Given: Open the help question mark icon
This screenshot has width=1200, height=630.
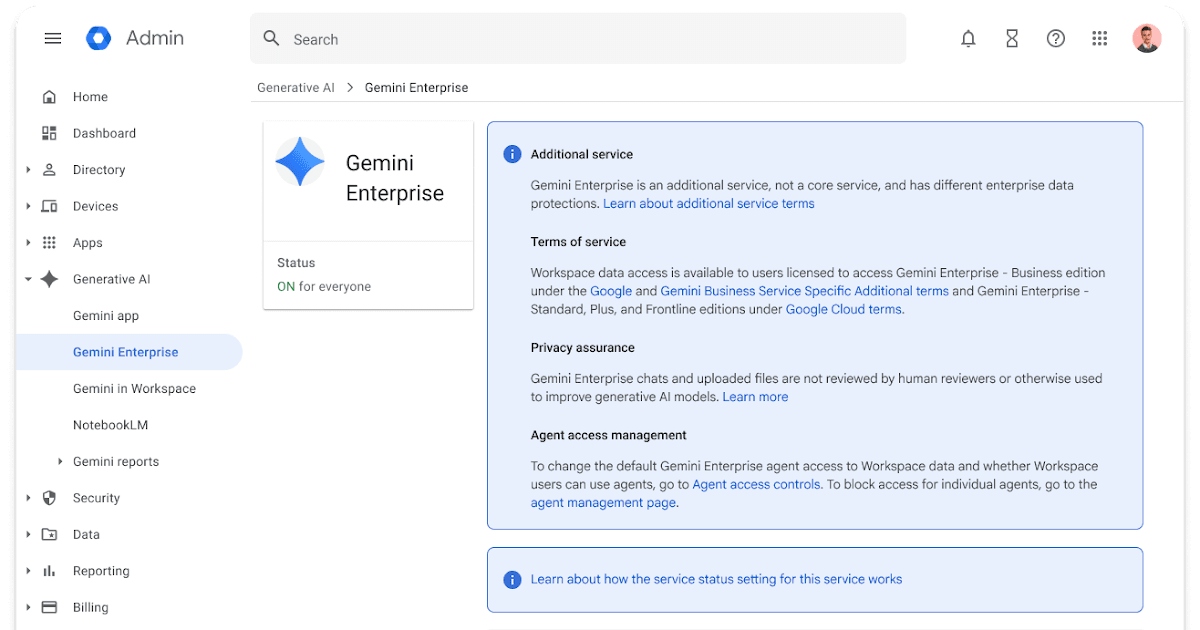Looking at the screenshot, I should click(x=1056, y=39).
